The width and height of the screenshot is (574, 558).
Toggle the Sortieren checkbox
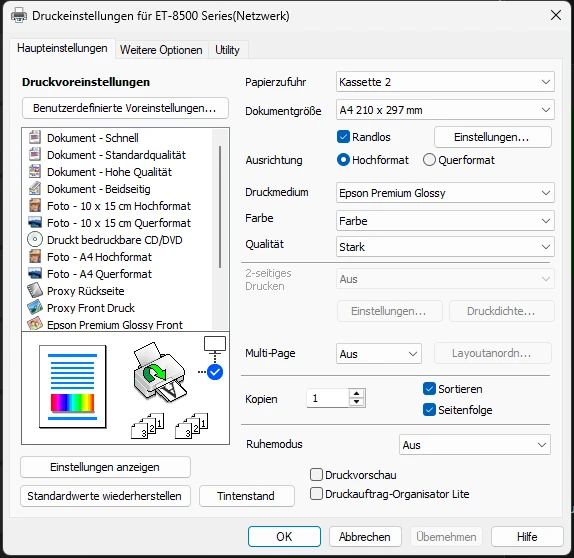pos(429,389)
